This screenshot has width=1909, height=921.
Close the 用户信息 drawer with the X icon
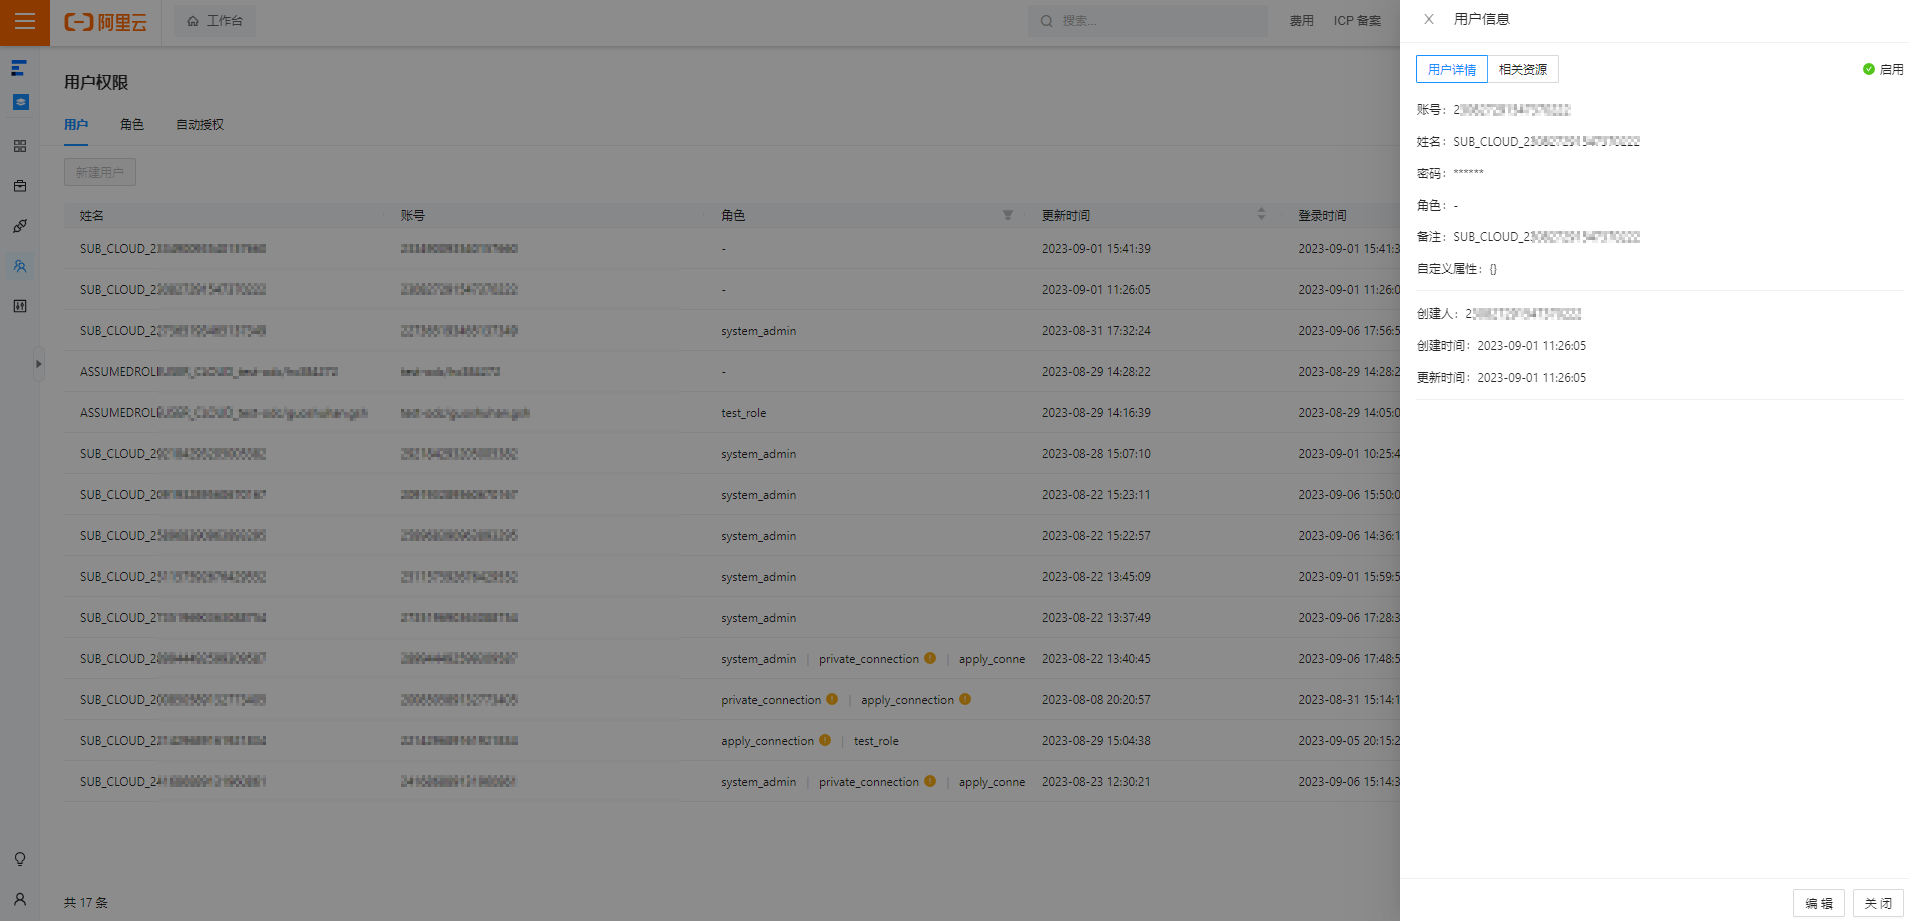pyautogui.click(x=1429, y=19)
